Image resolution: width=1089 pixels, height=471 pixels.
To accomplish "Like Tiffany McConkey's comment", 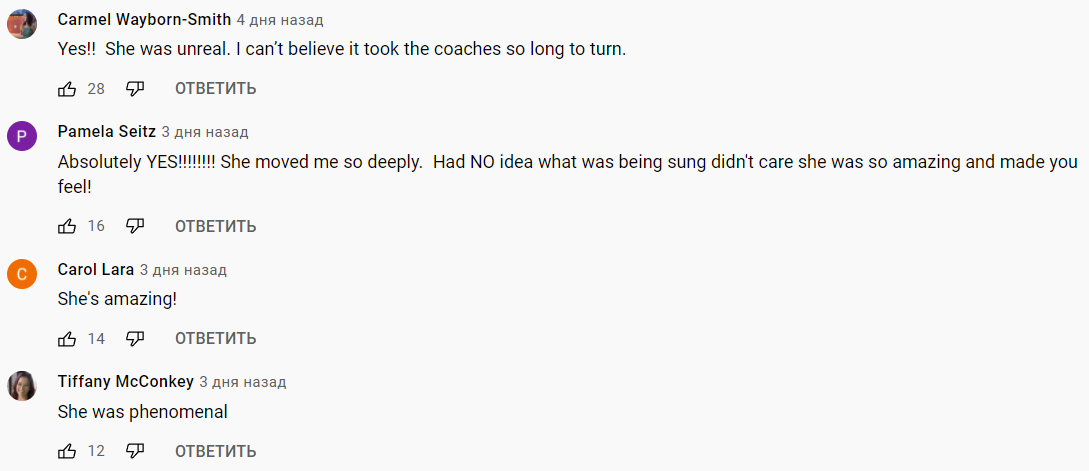I will pyautogui.click(x=67, y=451).
